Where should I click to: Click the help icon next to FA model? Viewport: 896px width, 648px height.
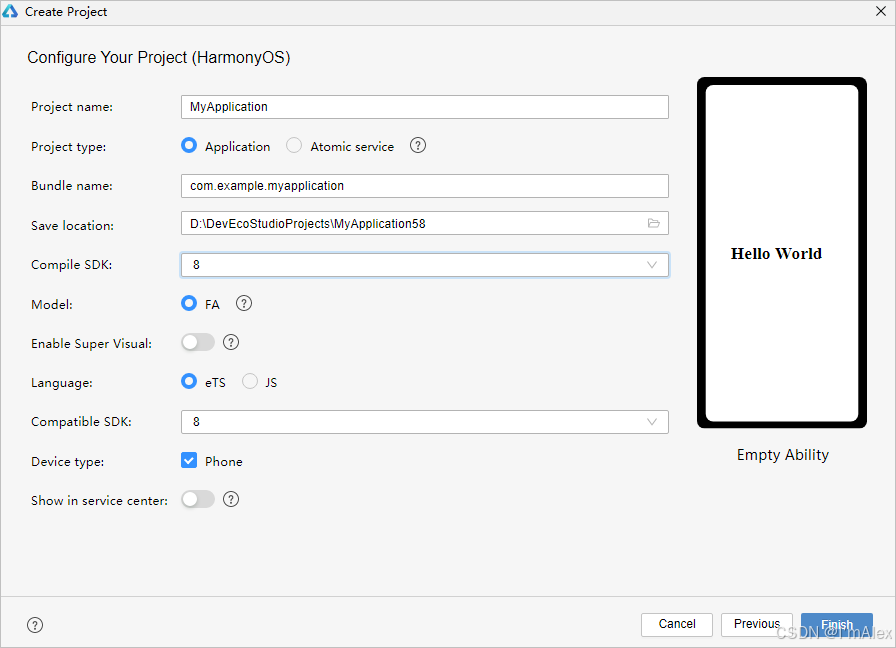(244, 303)
